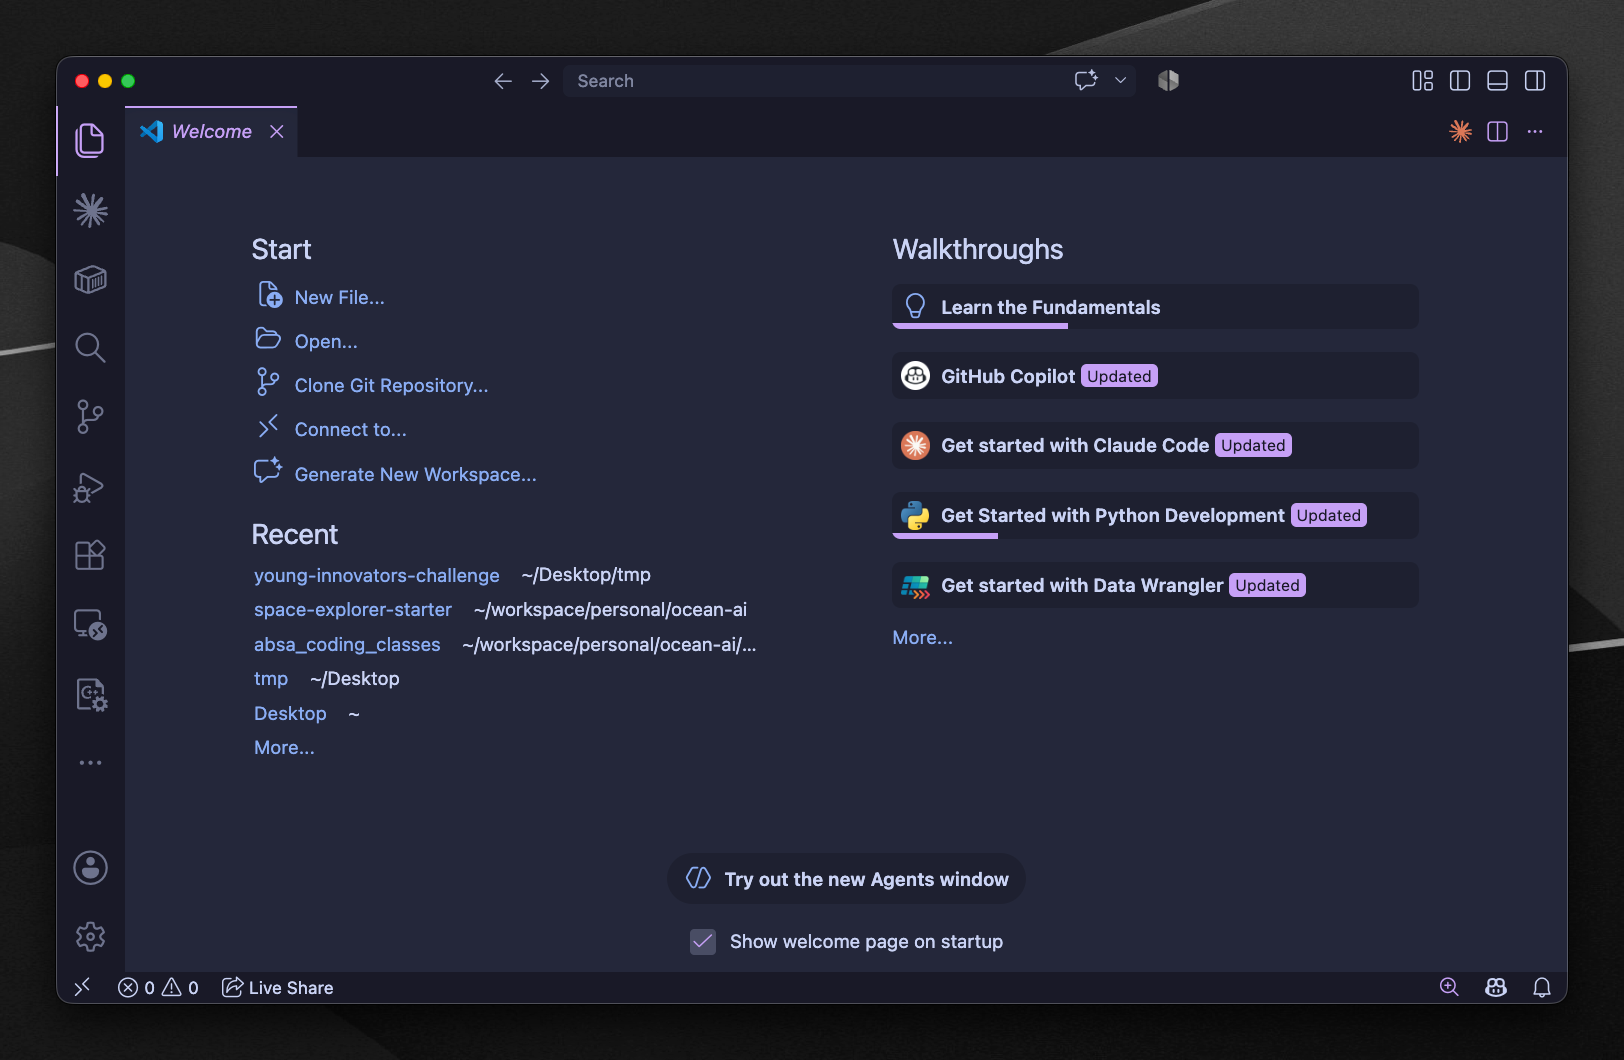This screenshot has height=1060, width=1624.
Task: Show more walkthroughs via More...
Action: (922, 638)
